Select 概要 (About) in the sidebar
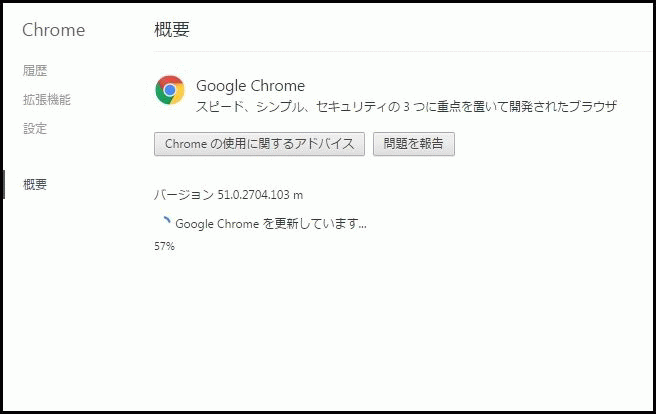 (x=35, y=184)
